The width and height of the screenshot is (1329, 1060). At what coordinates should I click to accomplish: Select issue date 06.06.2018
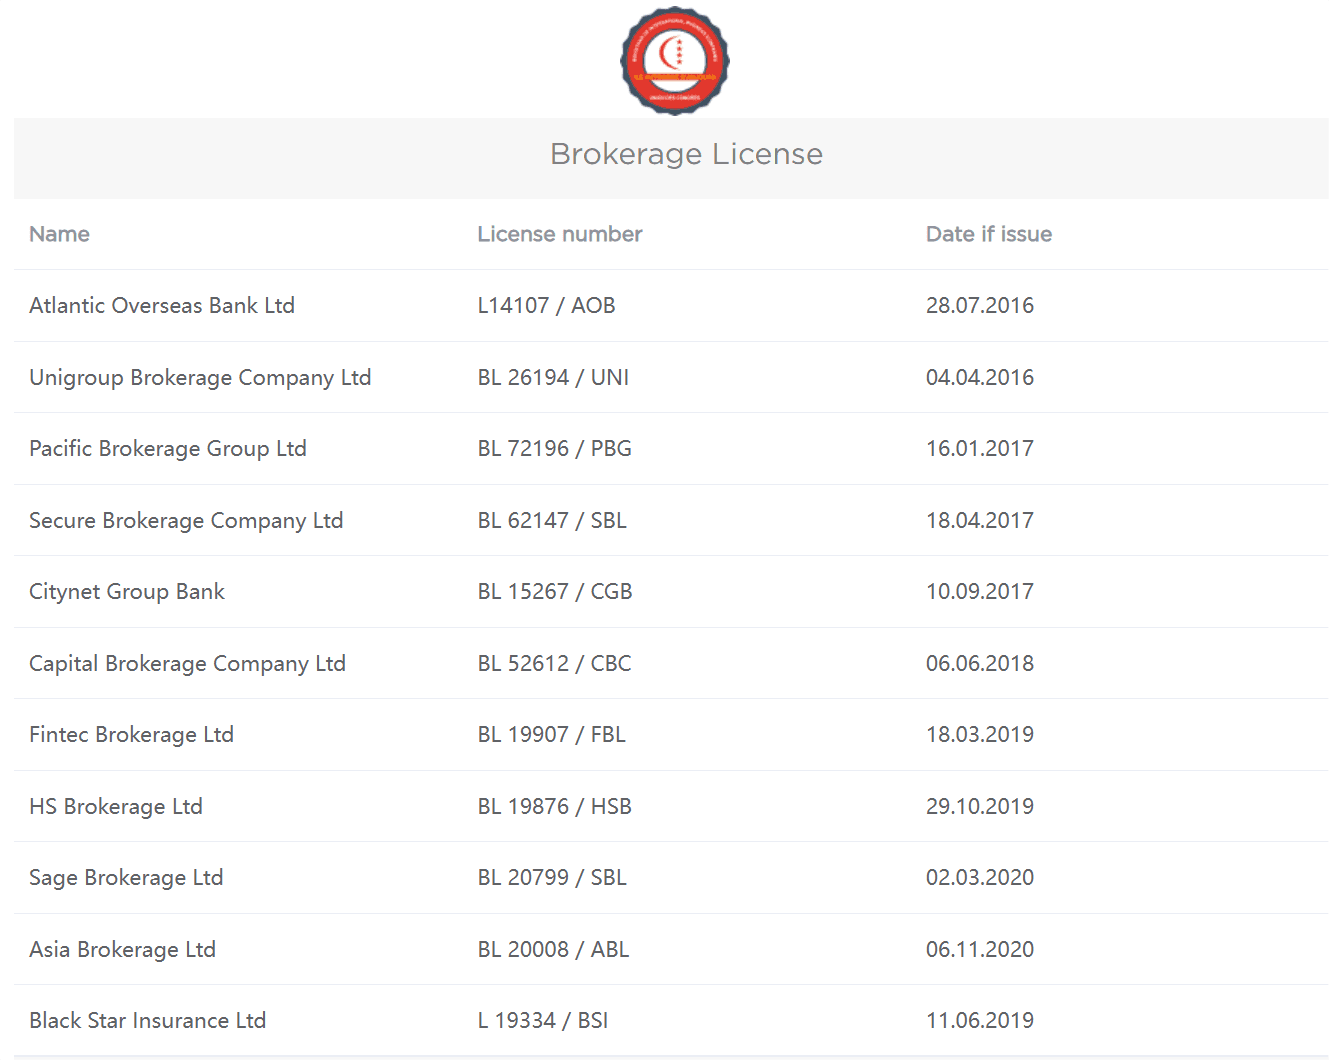[980, 664]
